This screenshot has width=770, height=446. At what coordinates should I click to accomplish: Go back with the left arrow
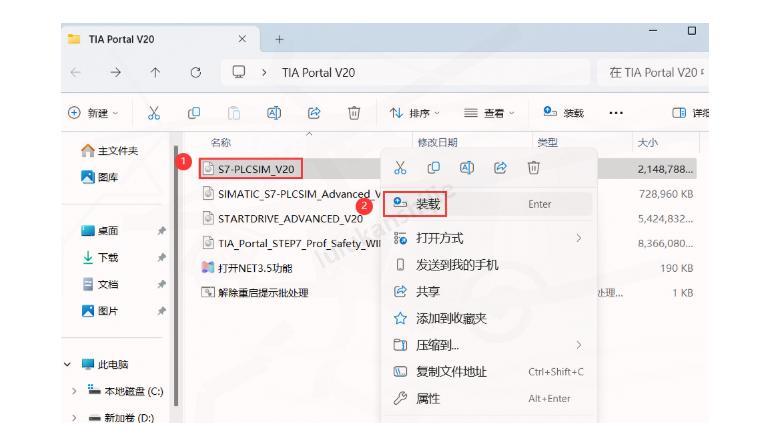click(75, 73)
